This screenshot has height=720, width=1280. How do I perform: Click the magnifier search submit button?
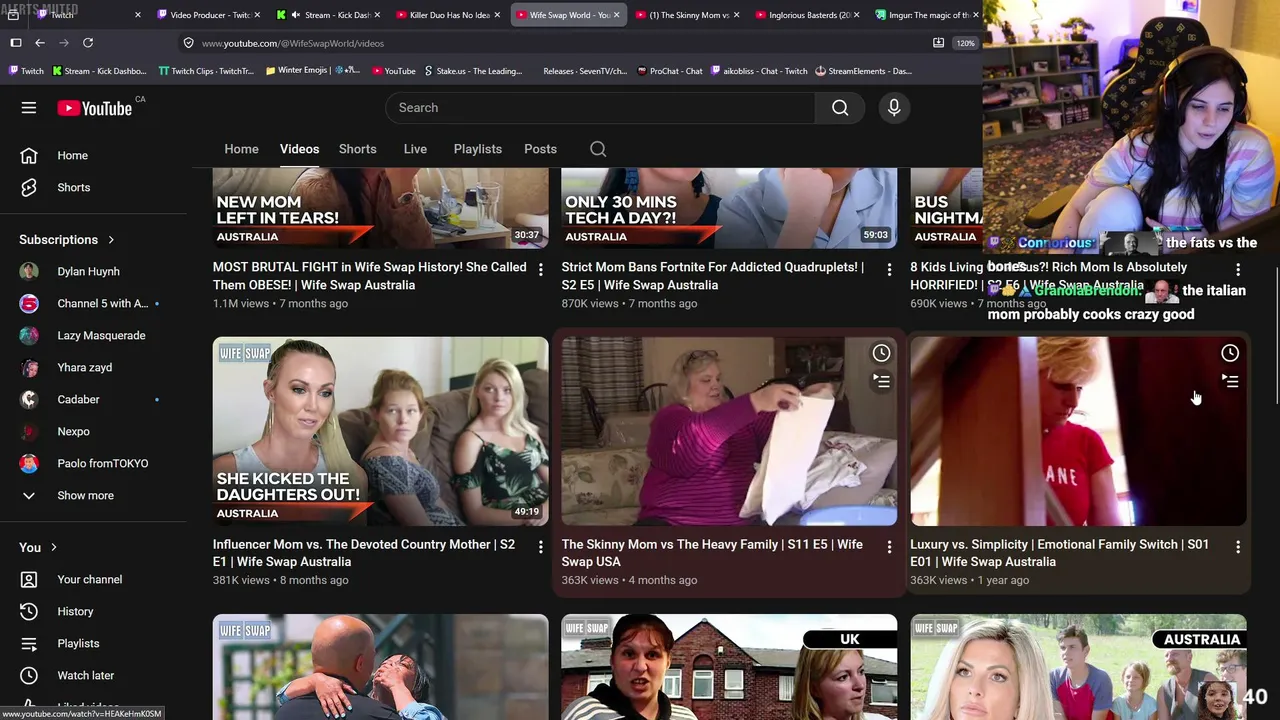click(840, 108)
